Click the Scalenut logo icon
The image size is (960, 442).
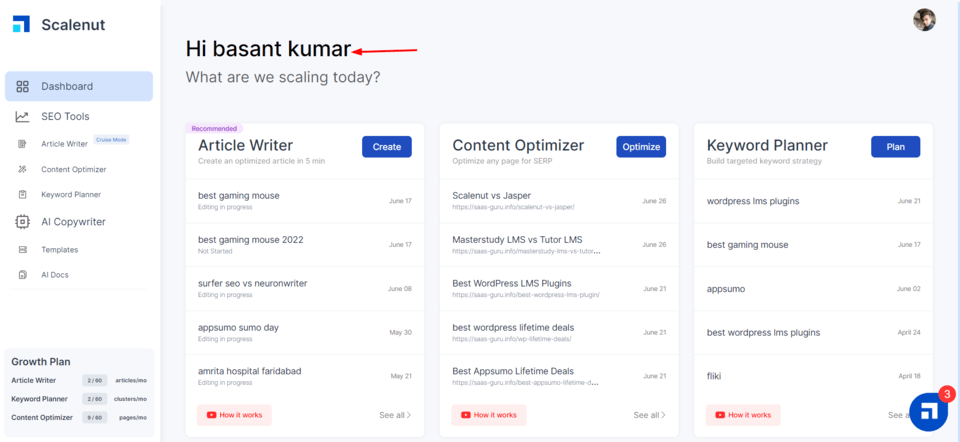pos(21,24)
